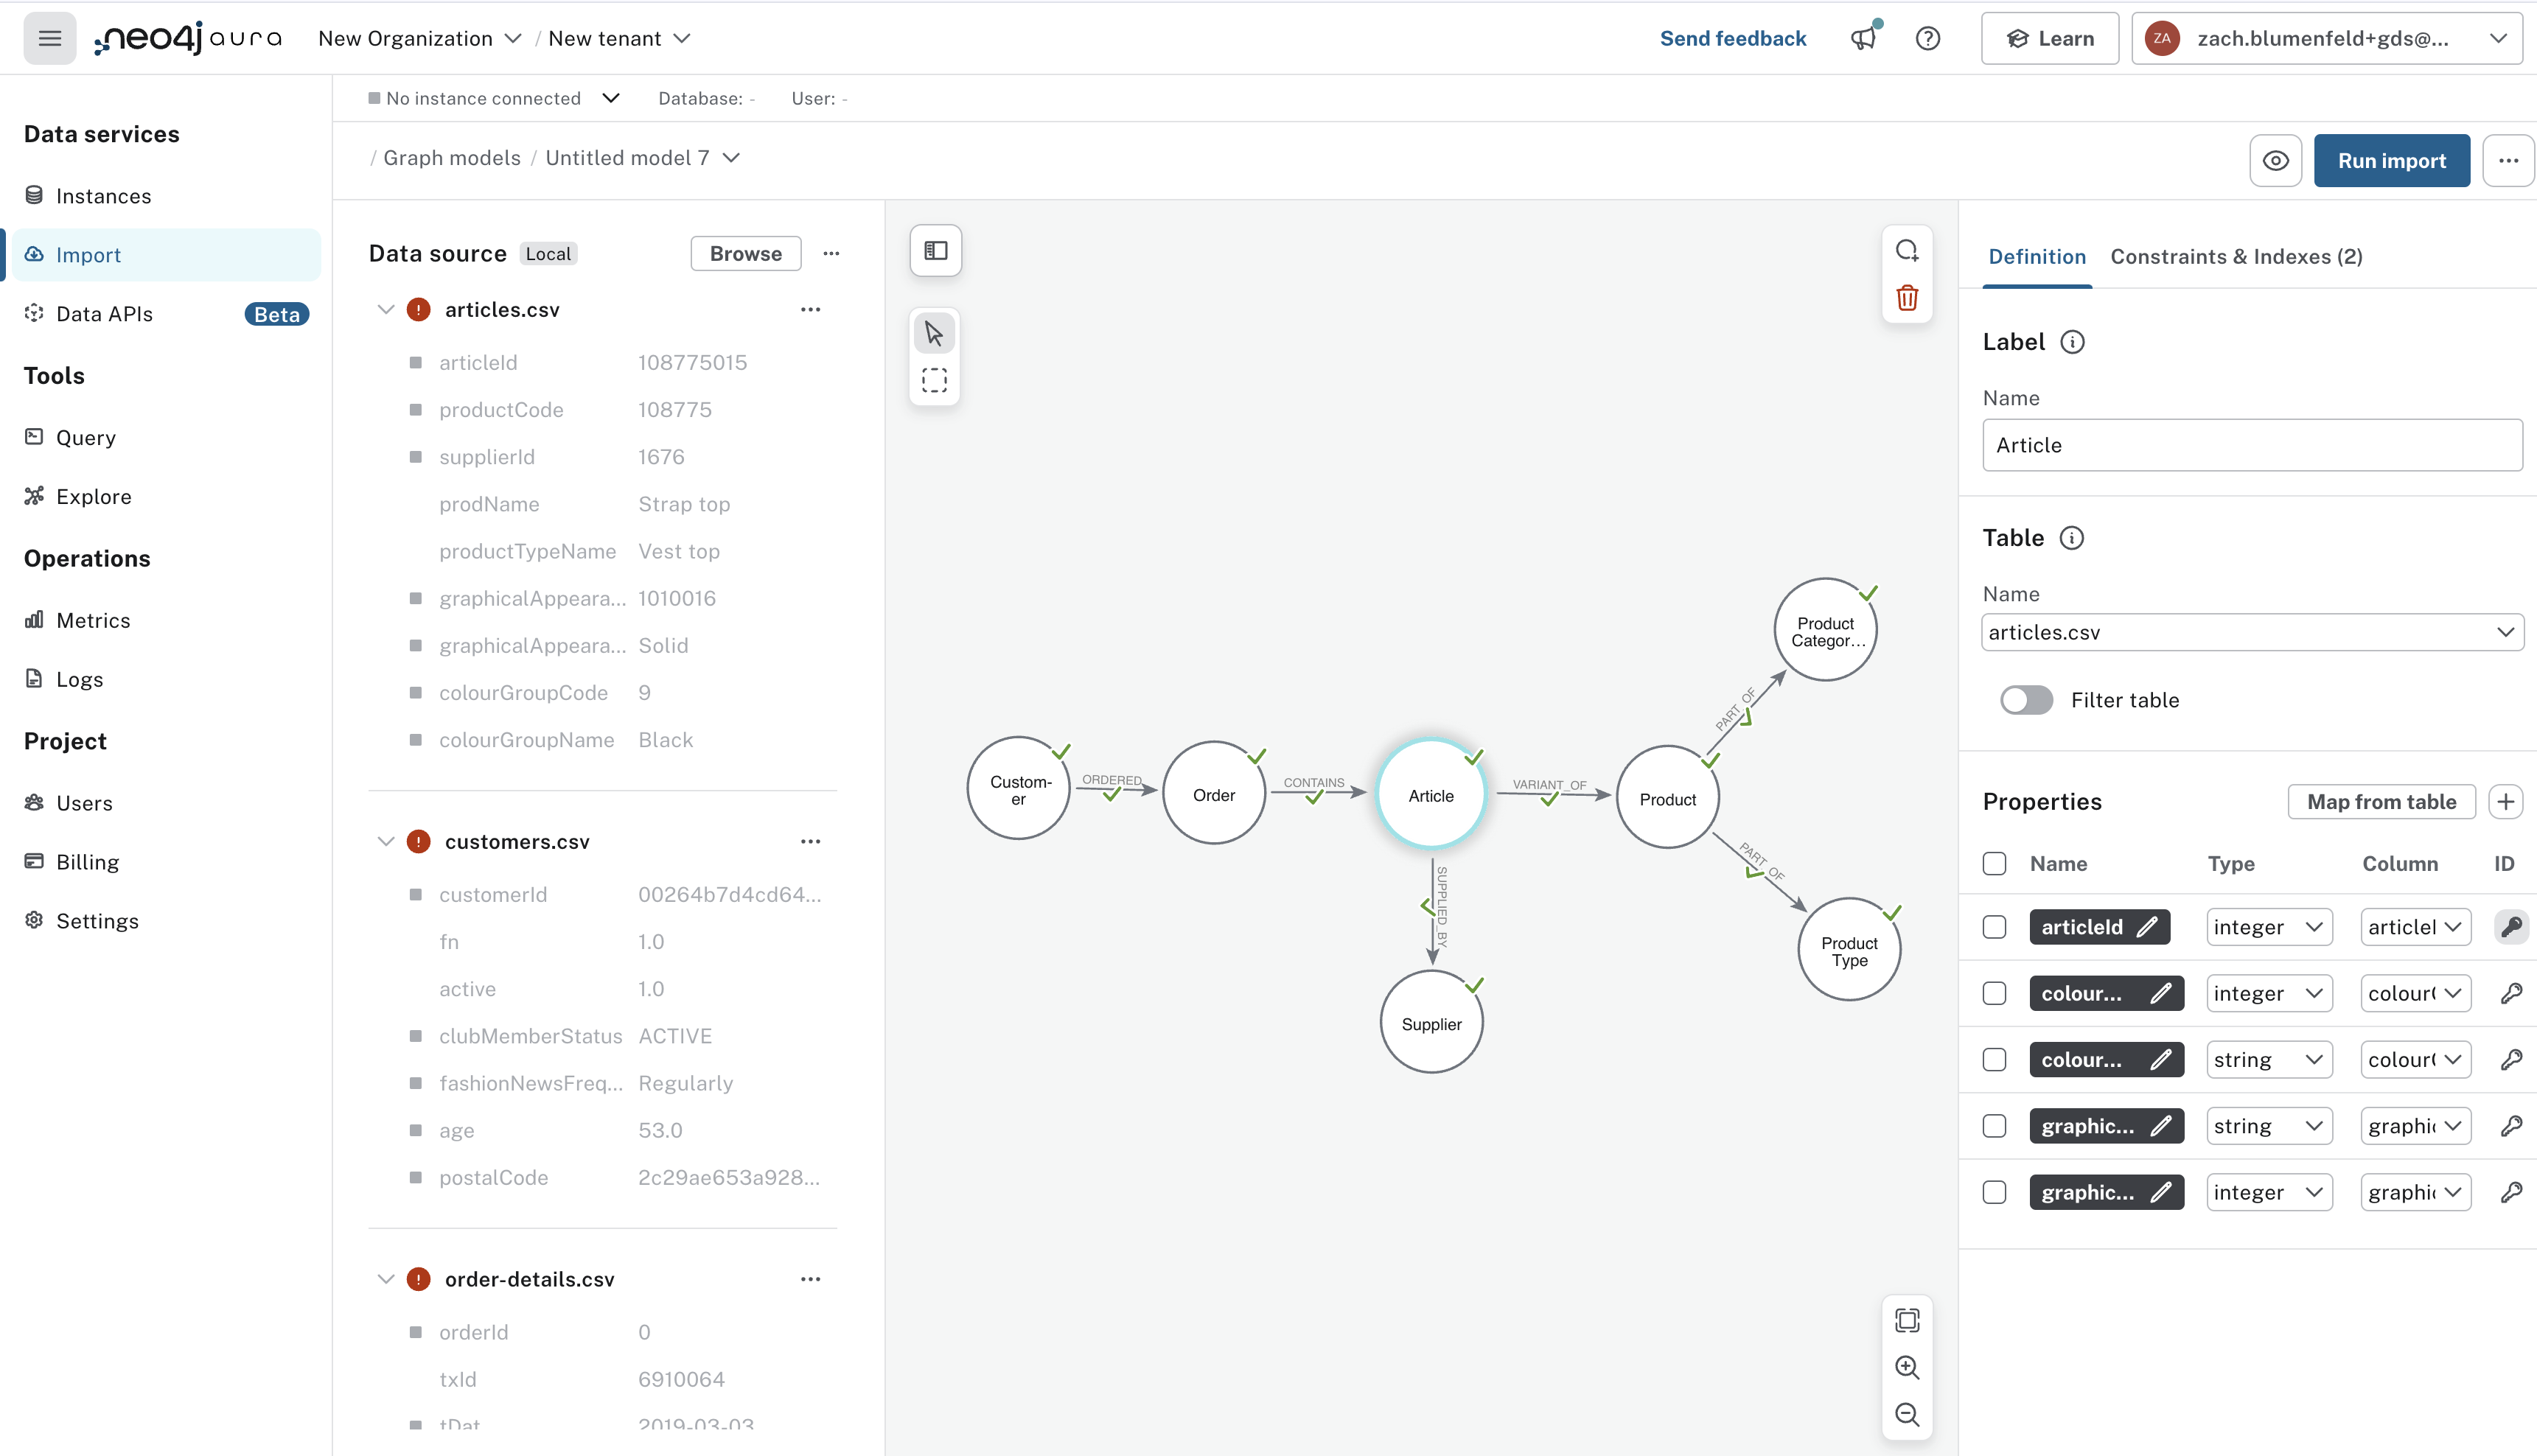This screenshot has height=1456, width=2537.
Task: Collapse the order-details.csv file tree
Action: 385,1279
